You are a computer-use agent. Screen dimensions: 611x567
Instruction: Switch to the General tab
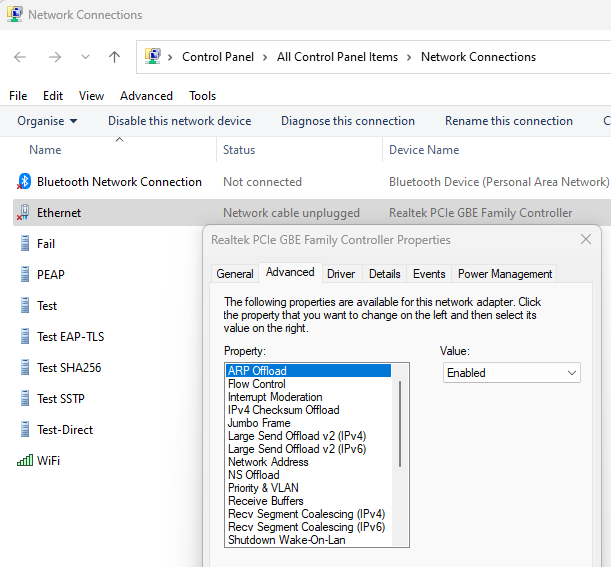click(235, 274)
